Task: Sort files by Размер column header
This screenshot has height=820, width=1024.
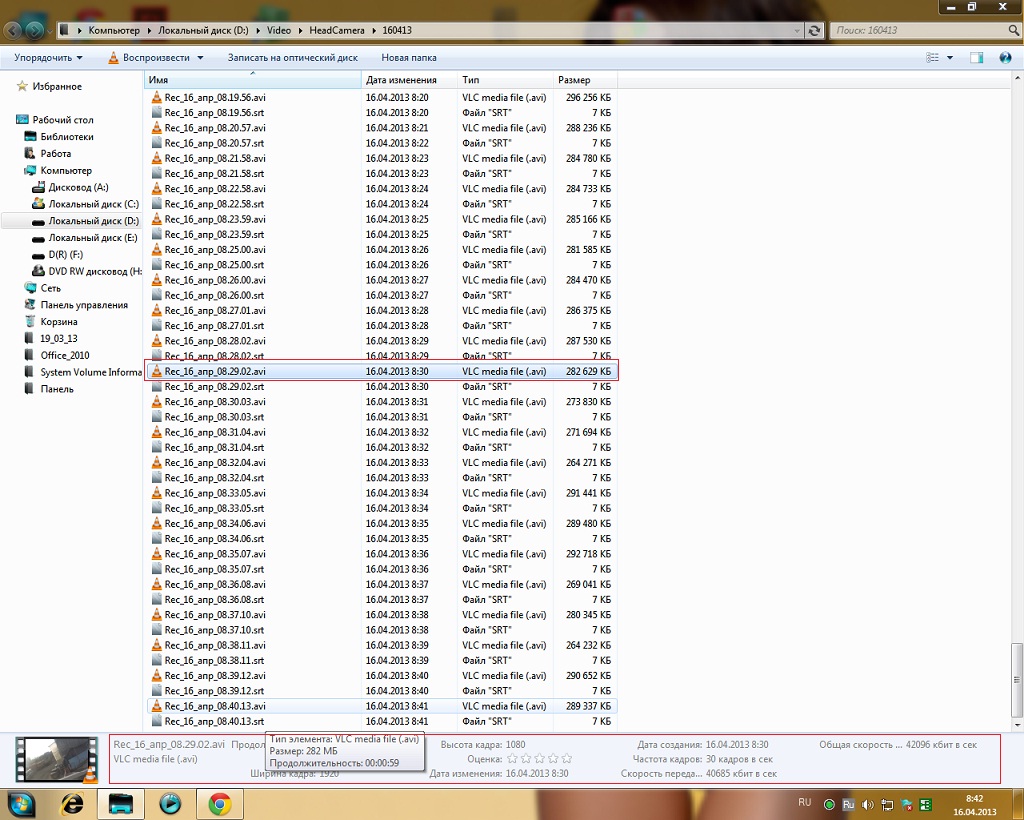Action: click(x=574, y=80)
